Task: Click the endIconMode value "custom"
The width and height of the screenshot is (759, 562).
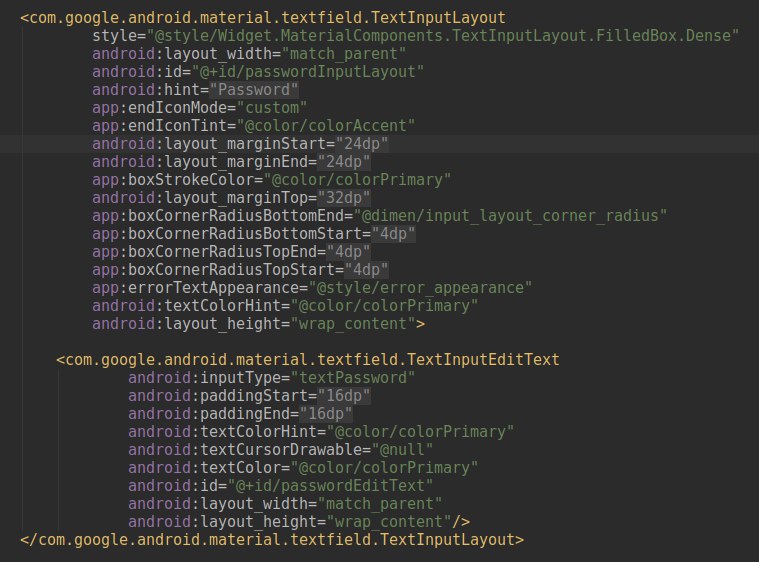Action: click(272, 107)
